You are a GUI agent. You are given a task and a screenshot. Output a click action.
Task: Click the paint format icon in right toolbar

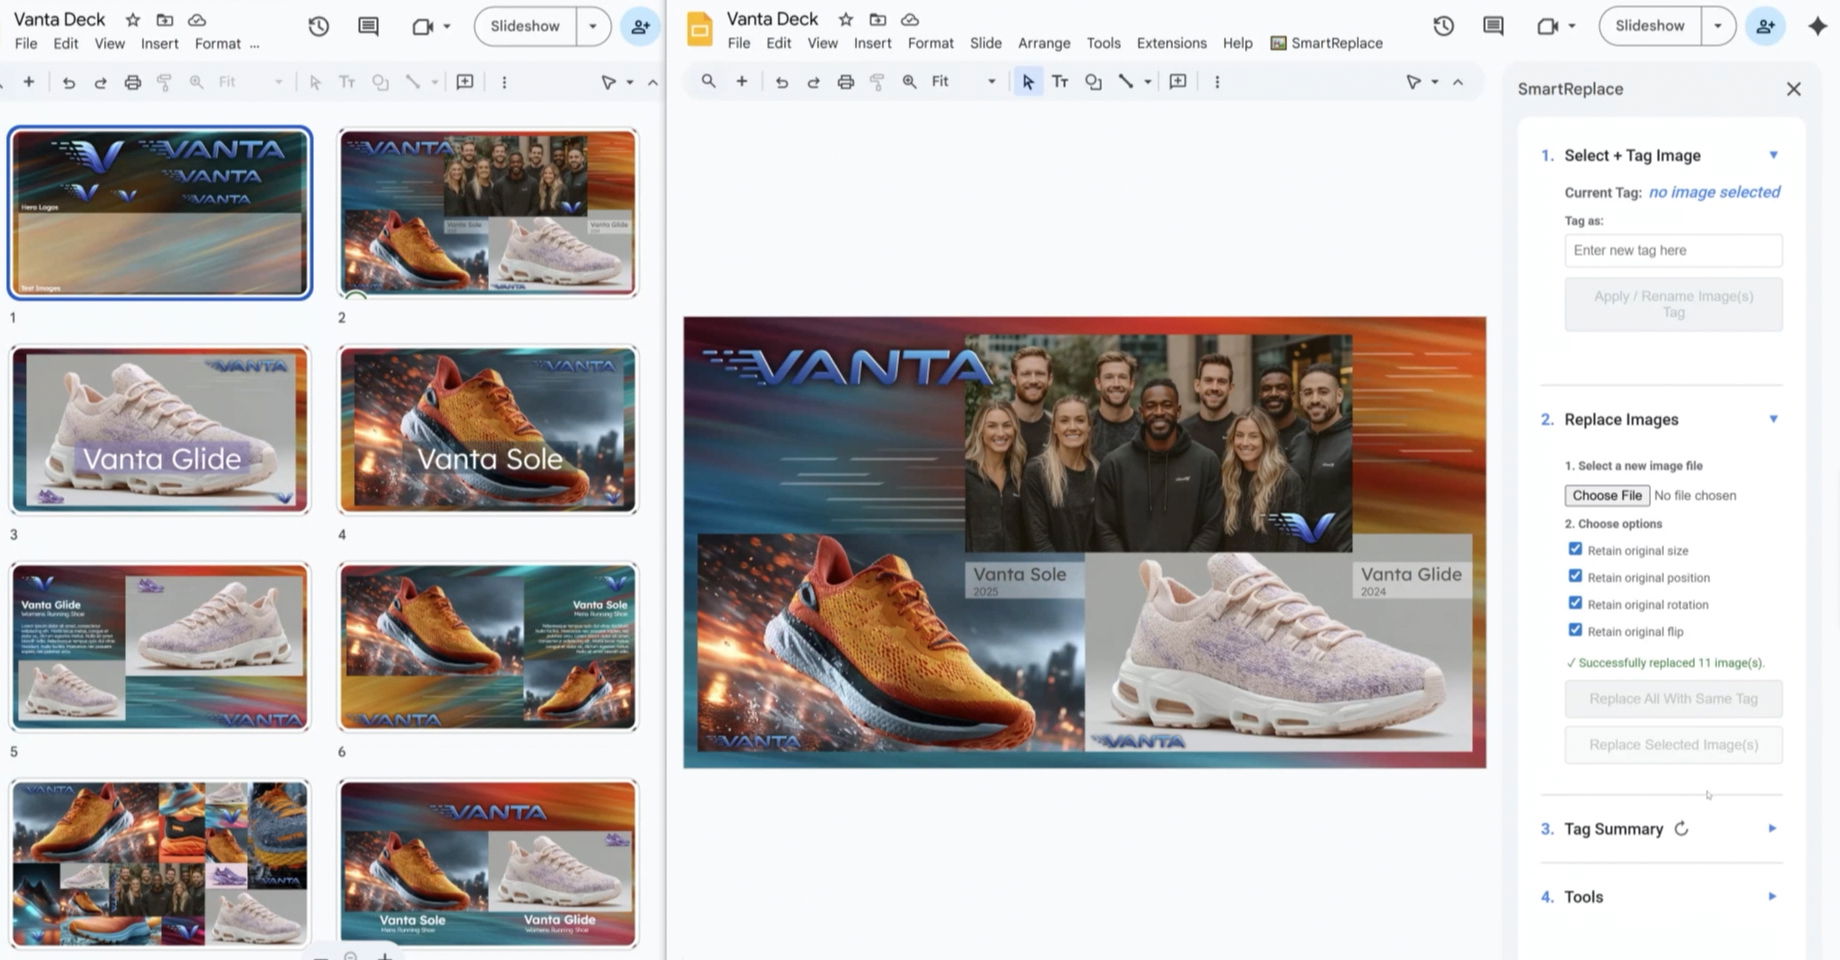[x=877, y=82]
